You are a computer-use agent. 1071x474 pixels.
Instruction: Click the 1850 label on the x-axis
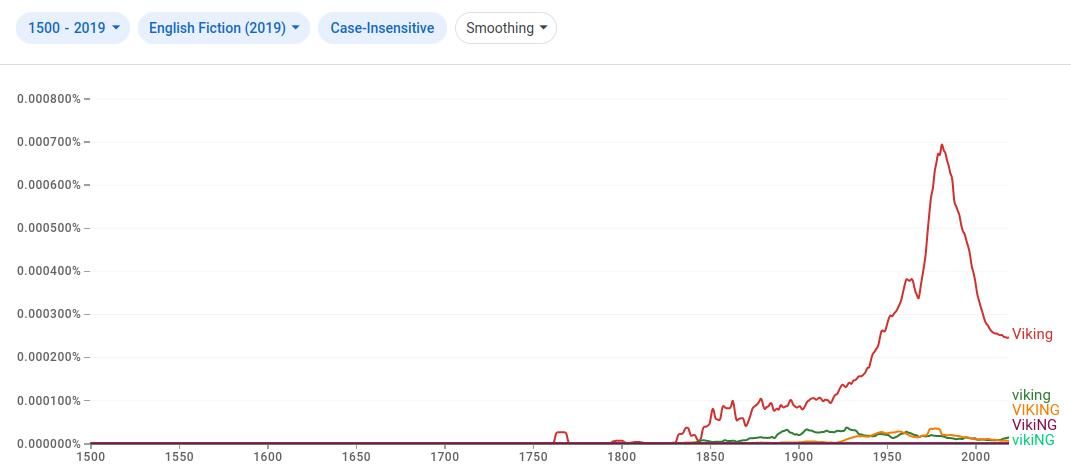(710, 457)
